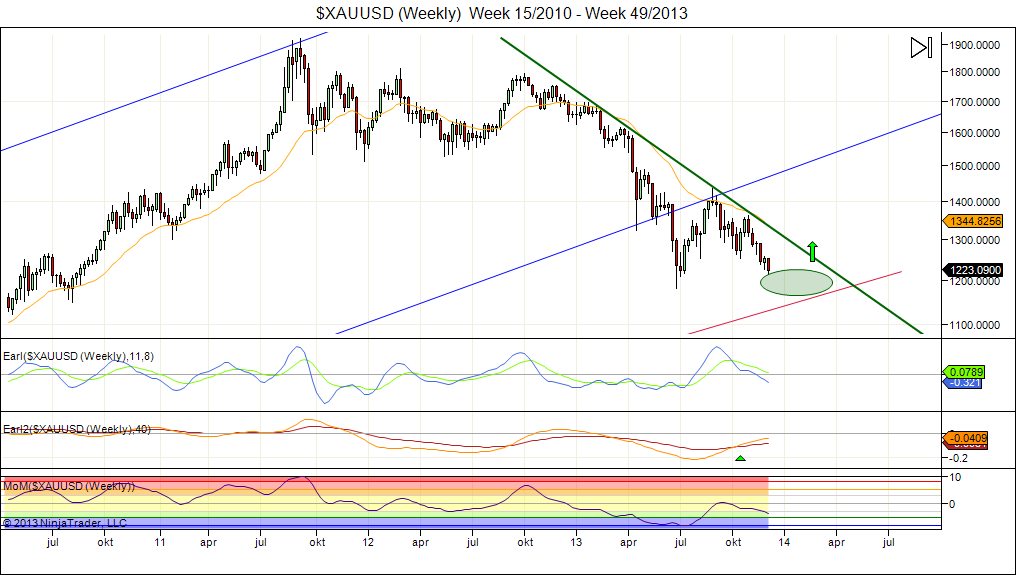Select the MoM($XAUUSD (Weekly)) indicator label
The height and width of the screenshot is (575, 1016).
point(68,486)
